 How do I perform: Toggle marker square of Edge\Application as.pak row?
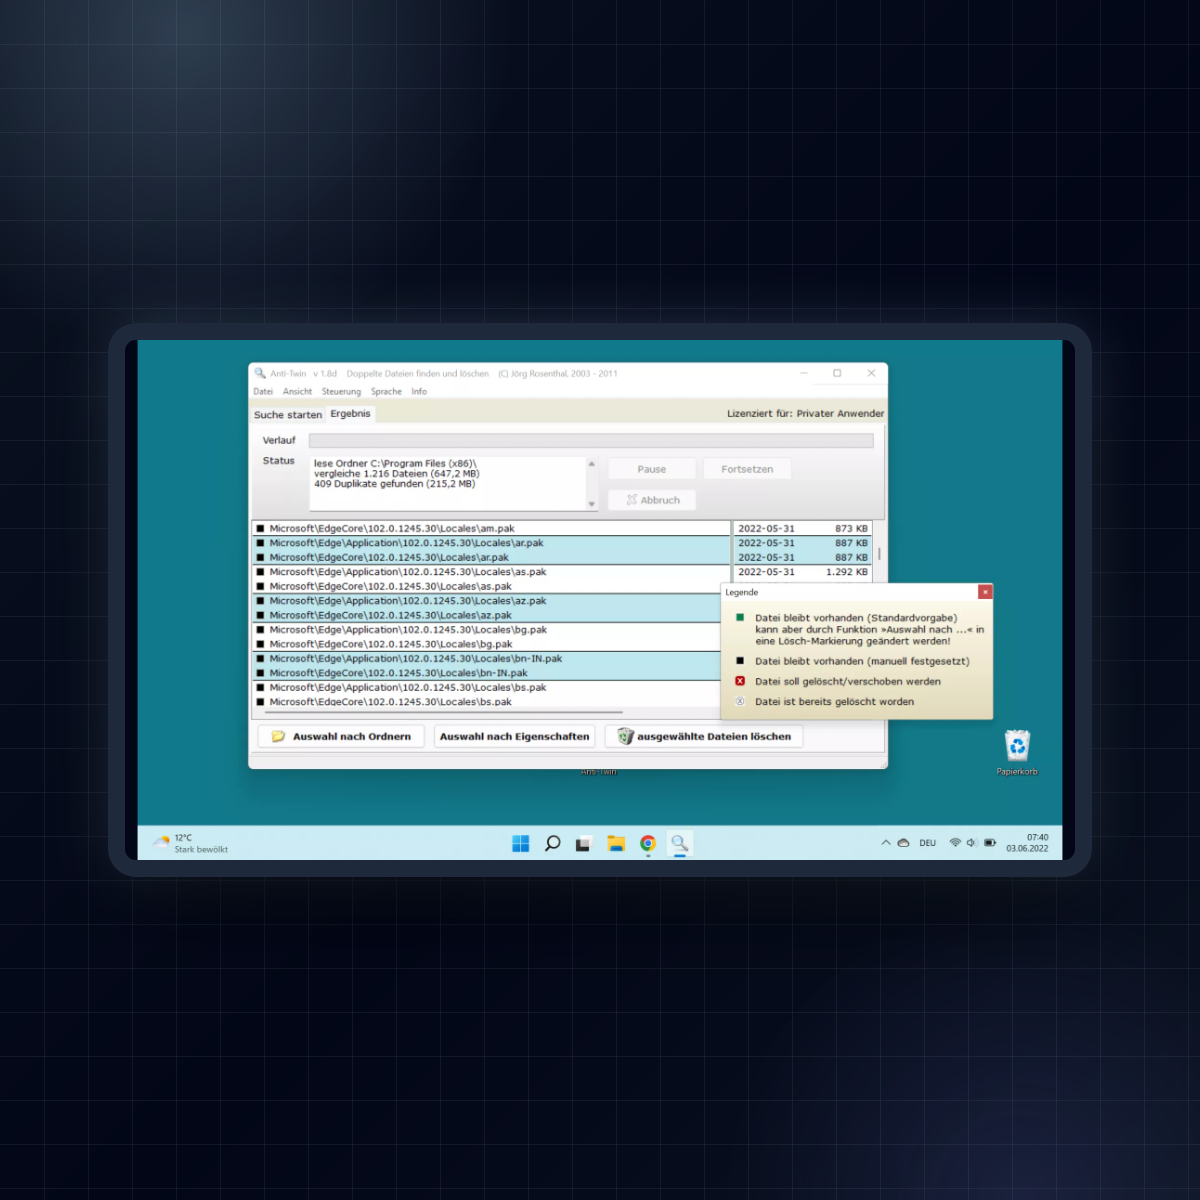point(260,572)
